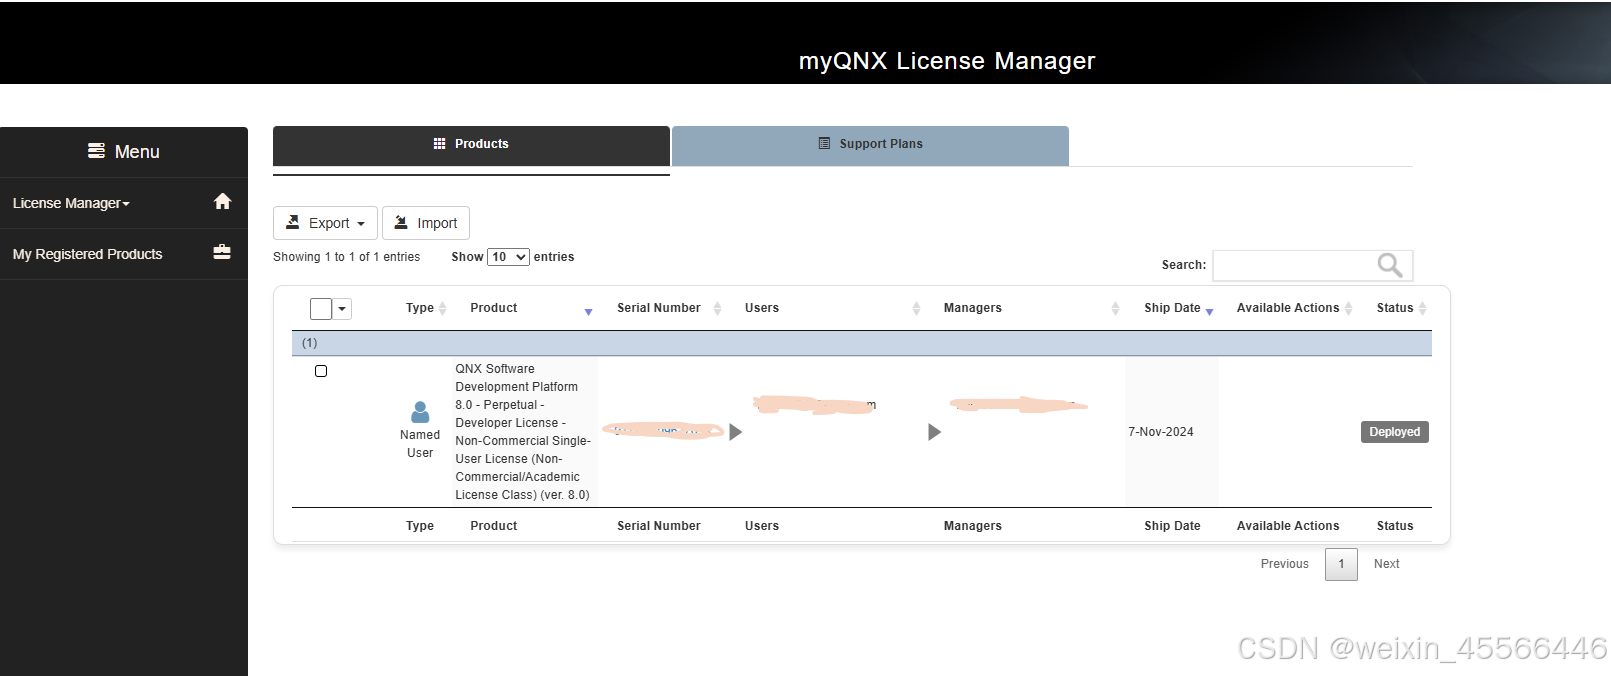Click the (1) group header row
The image size is (1611, 676).
pos(862,343)
